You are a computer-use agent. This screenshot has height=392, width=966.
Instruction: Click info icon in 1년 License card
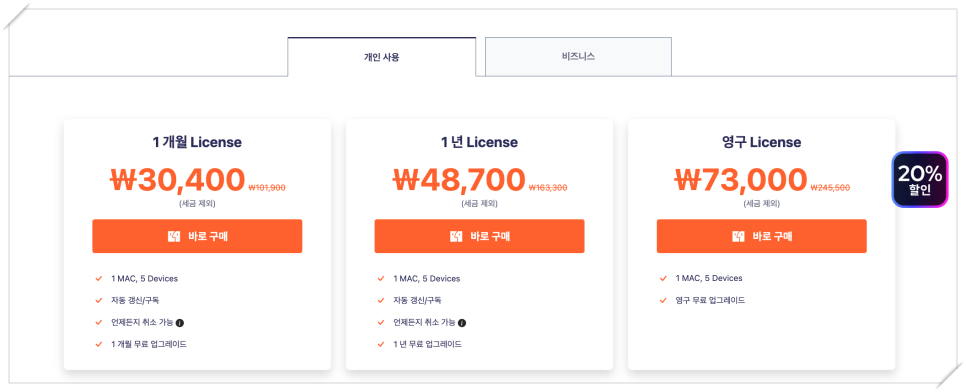tap(462, 322)
